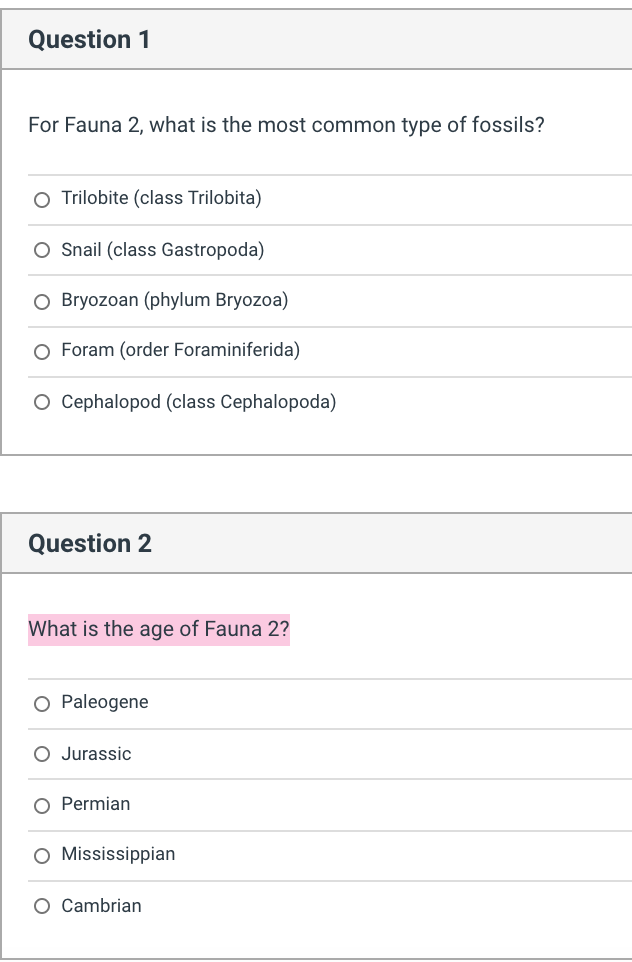The image size is (632, 962).
Task: Pick the Foram radio button
Action: [42, 351]
